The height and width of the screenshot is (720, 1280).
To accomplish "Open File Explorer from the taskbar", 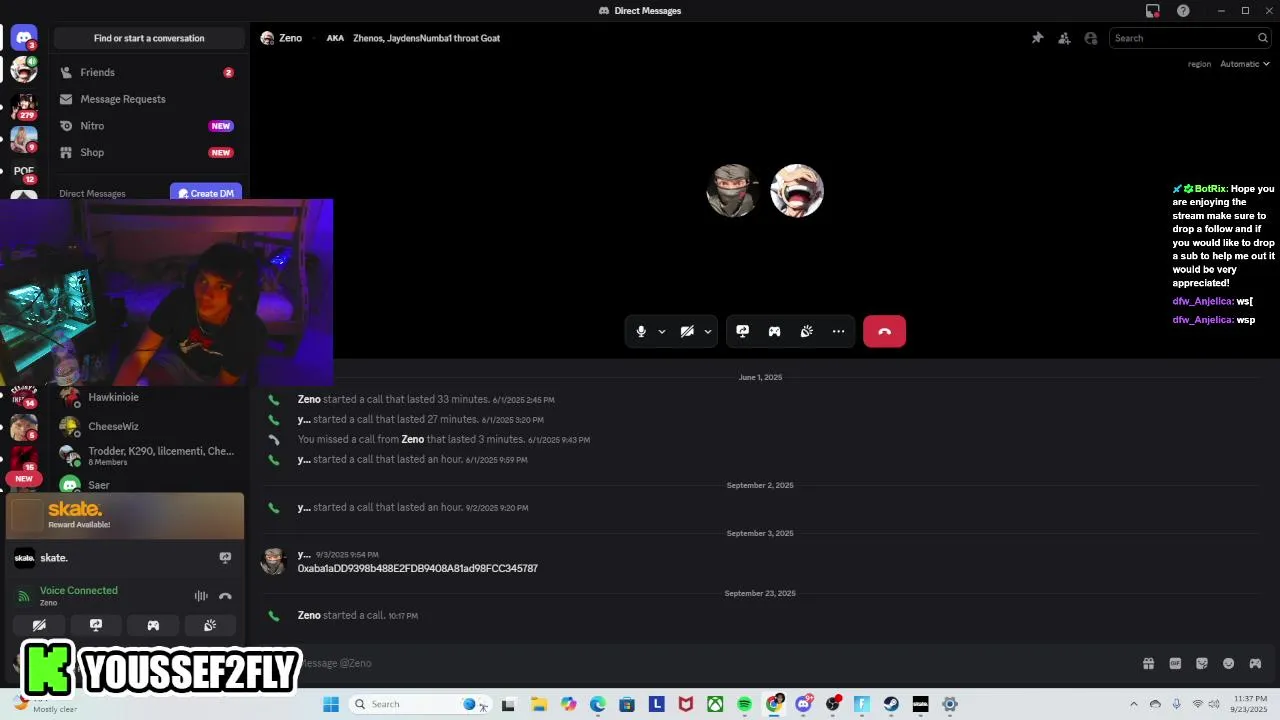I will click(x=538, y=704).
